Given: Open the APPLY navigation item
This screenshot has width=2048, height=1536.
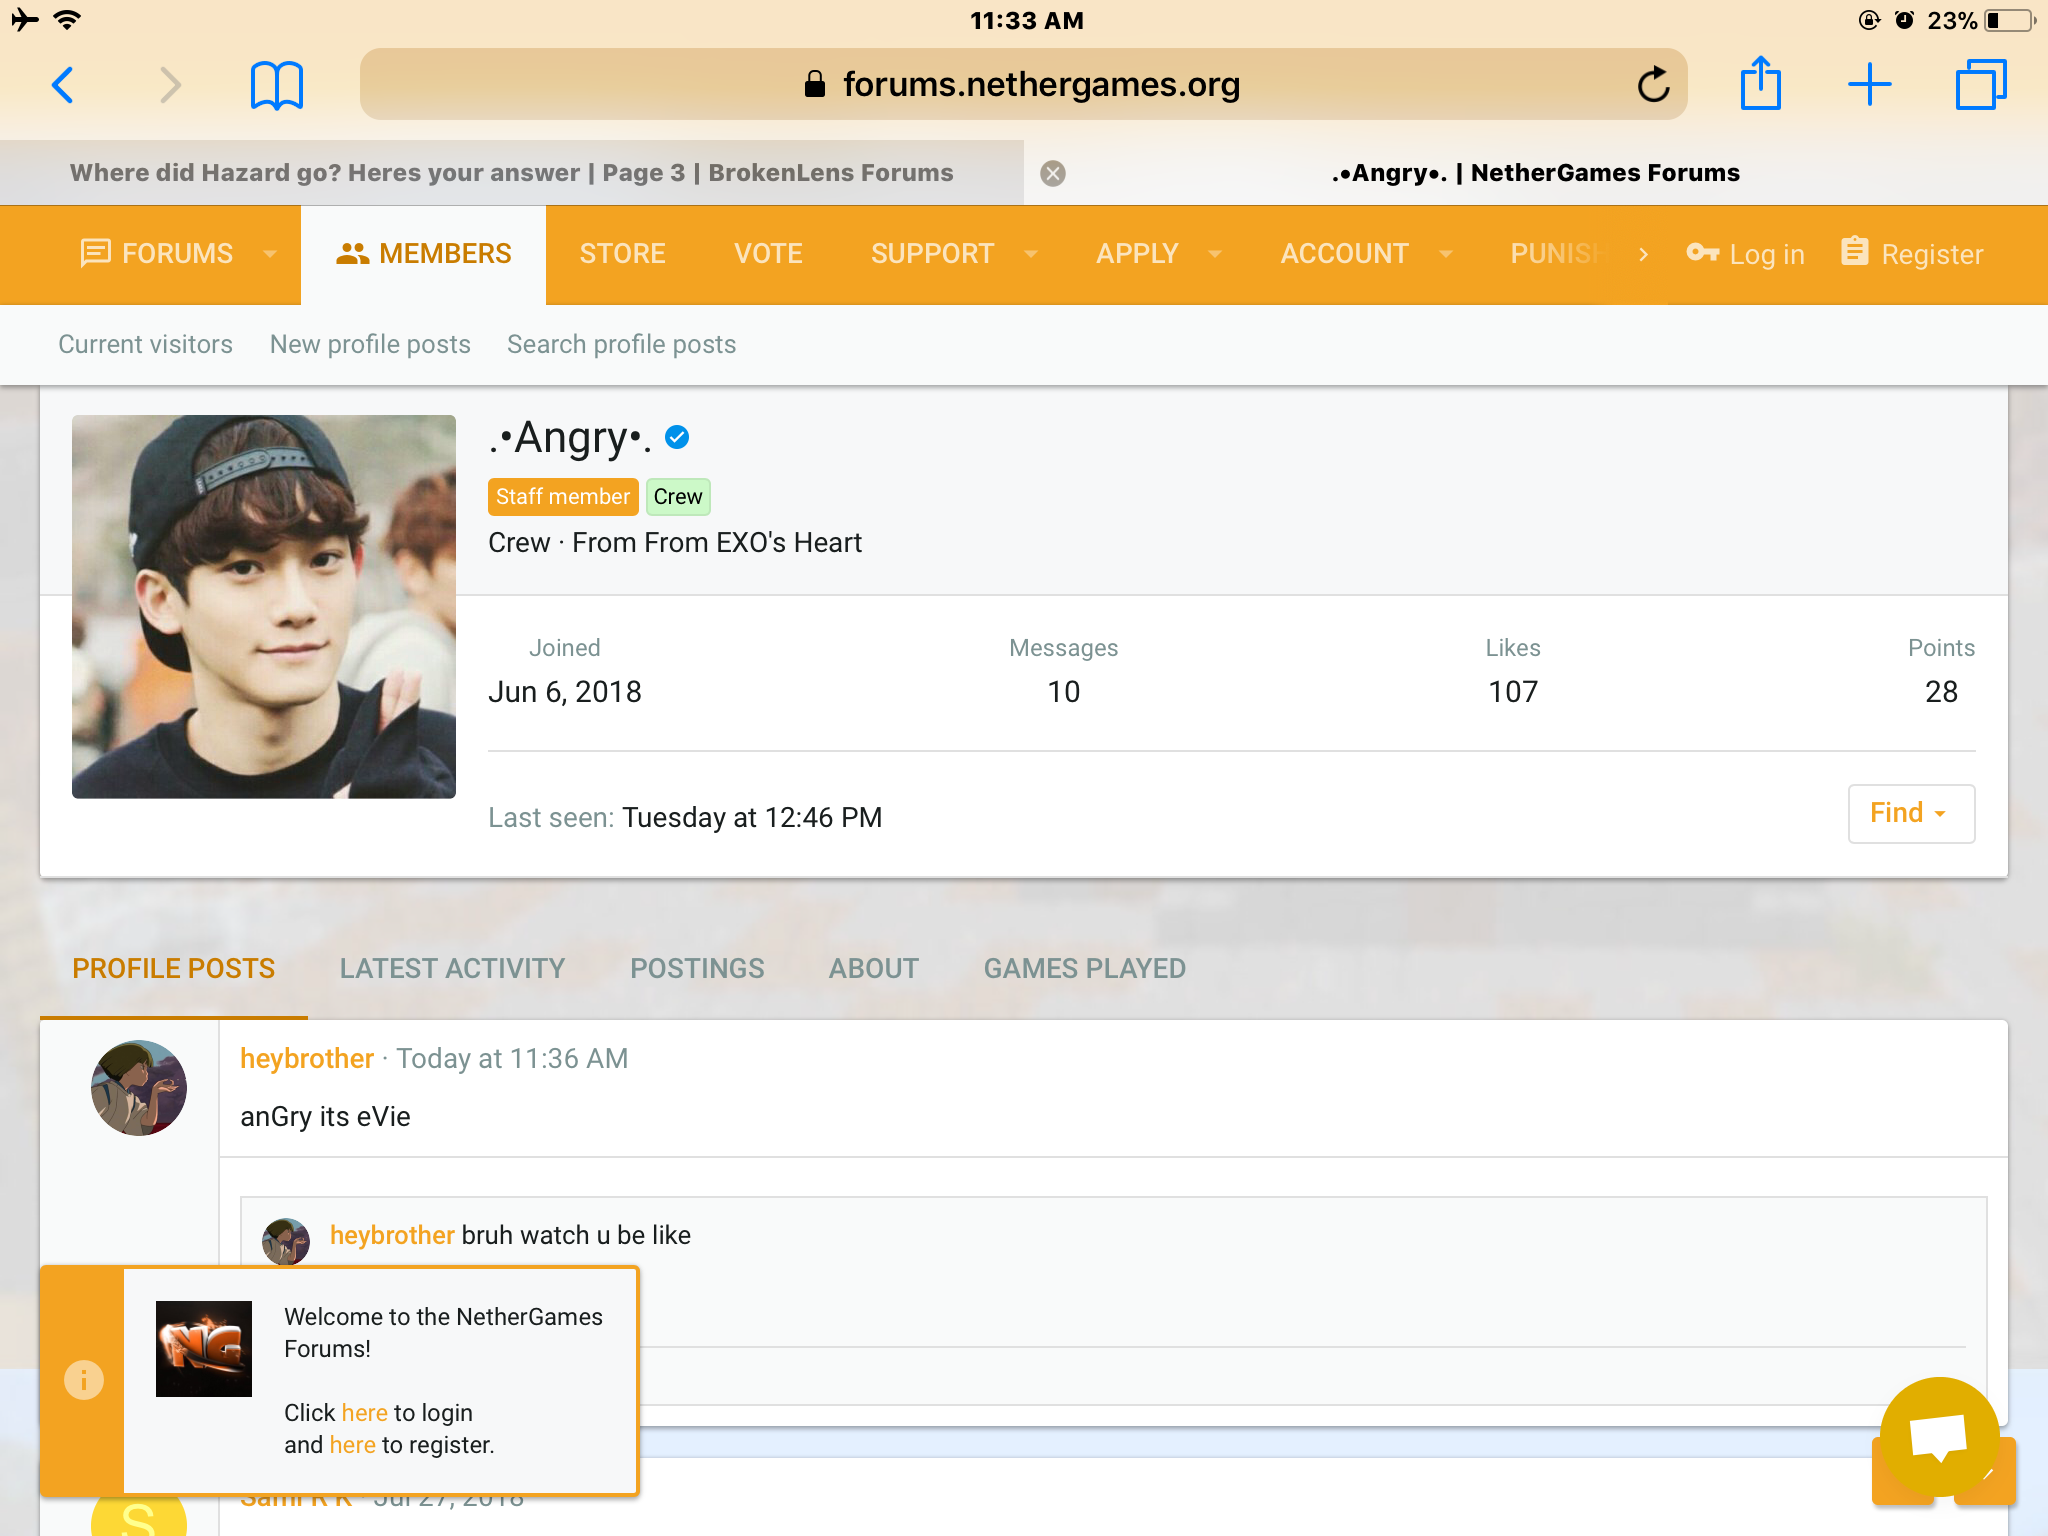Looking at the screenshot, I should pos(1138,254).
